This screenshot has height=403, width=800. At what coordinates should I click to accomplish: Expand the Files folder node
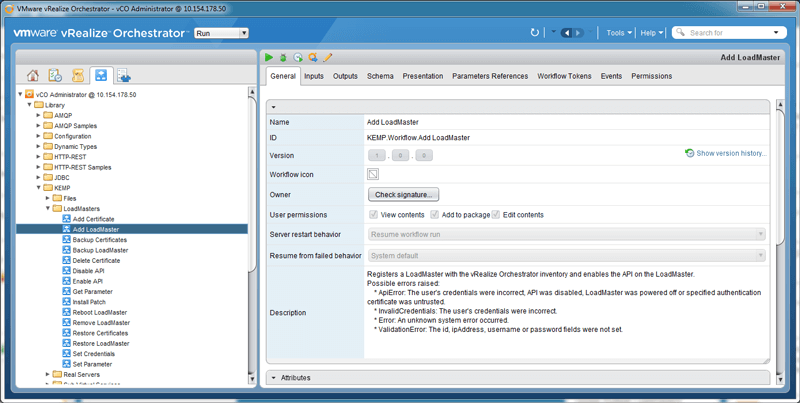(x=48, y=198)
